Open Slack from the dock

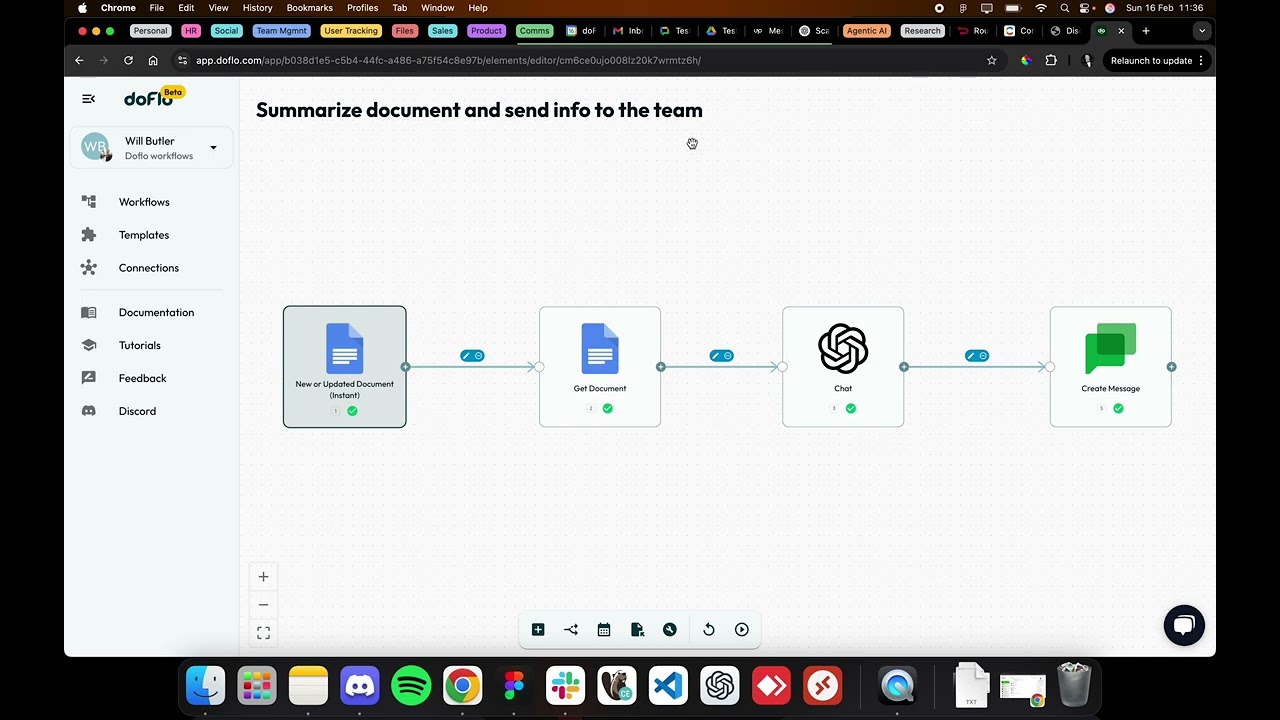click(565, 686)
